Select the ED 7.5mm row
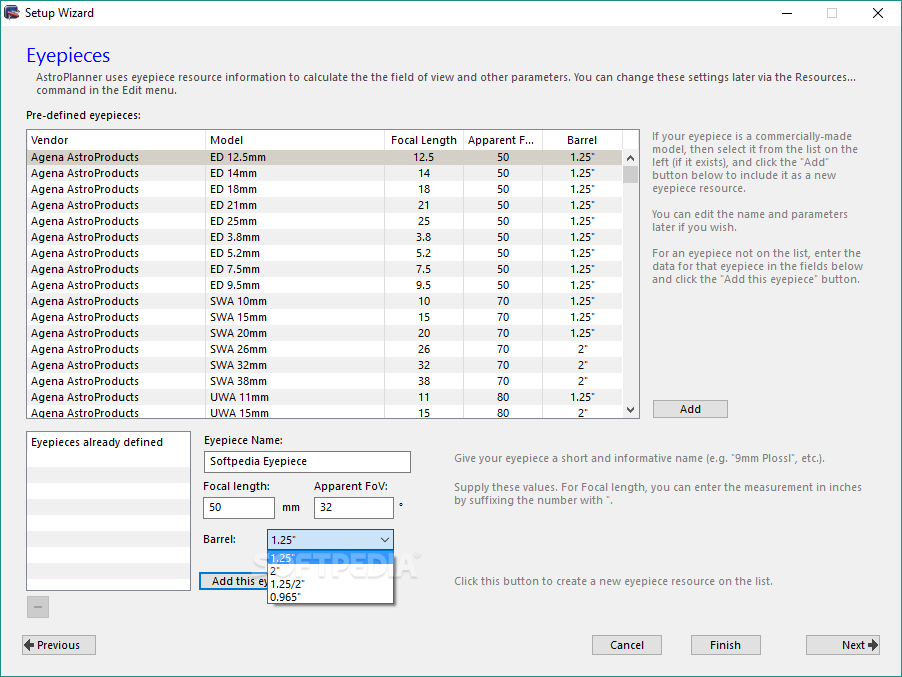902x677 pixels. point(324,269)
